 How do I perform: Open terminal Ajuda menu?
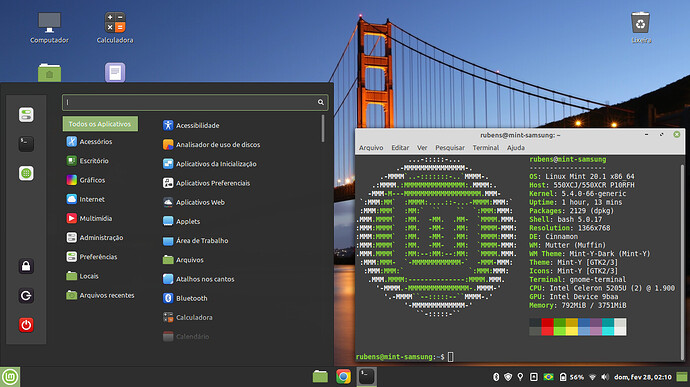tap(515, 147)
